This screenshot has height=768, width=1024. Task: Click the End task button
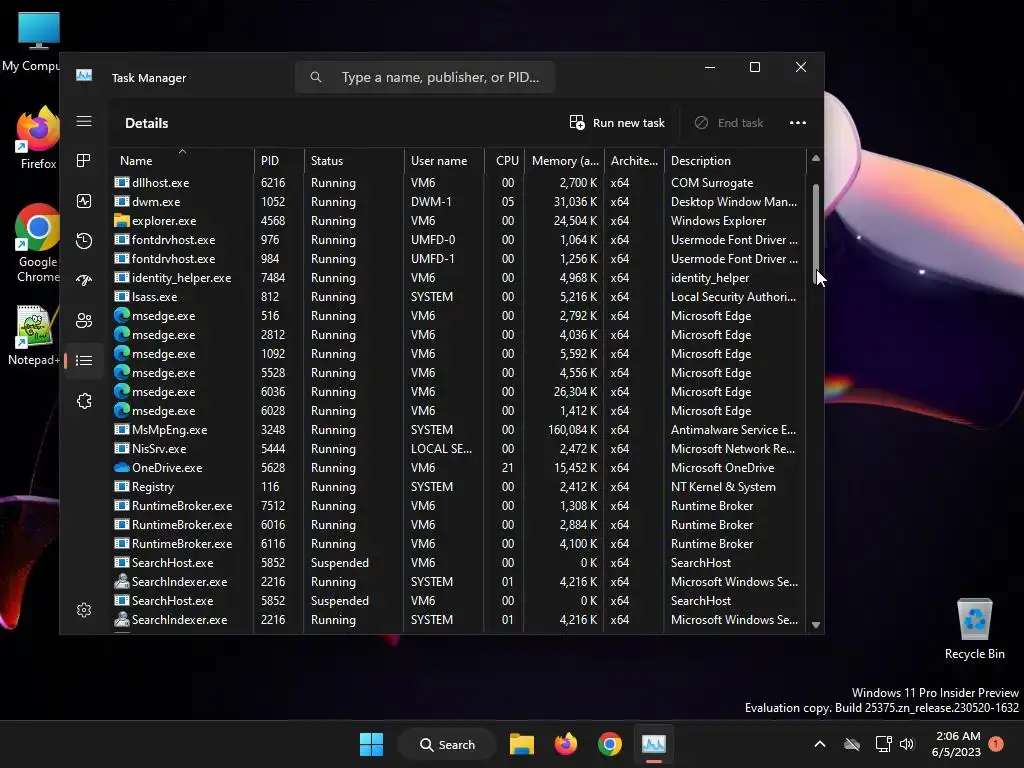tap(729, 123)
